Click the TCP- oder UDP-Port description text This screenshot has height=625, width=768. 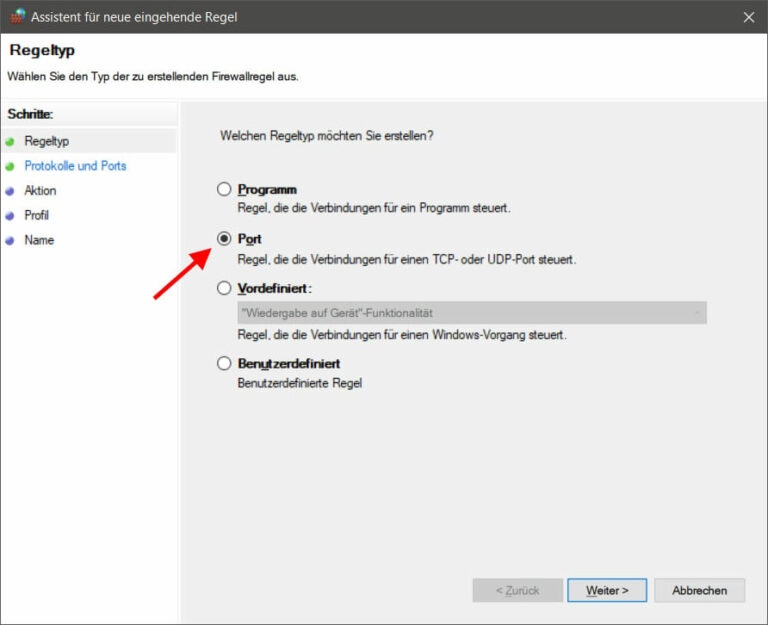coord(407,259)
